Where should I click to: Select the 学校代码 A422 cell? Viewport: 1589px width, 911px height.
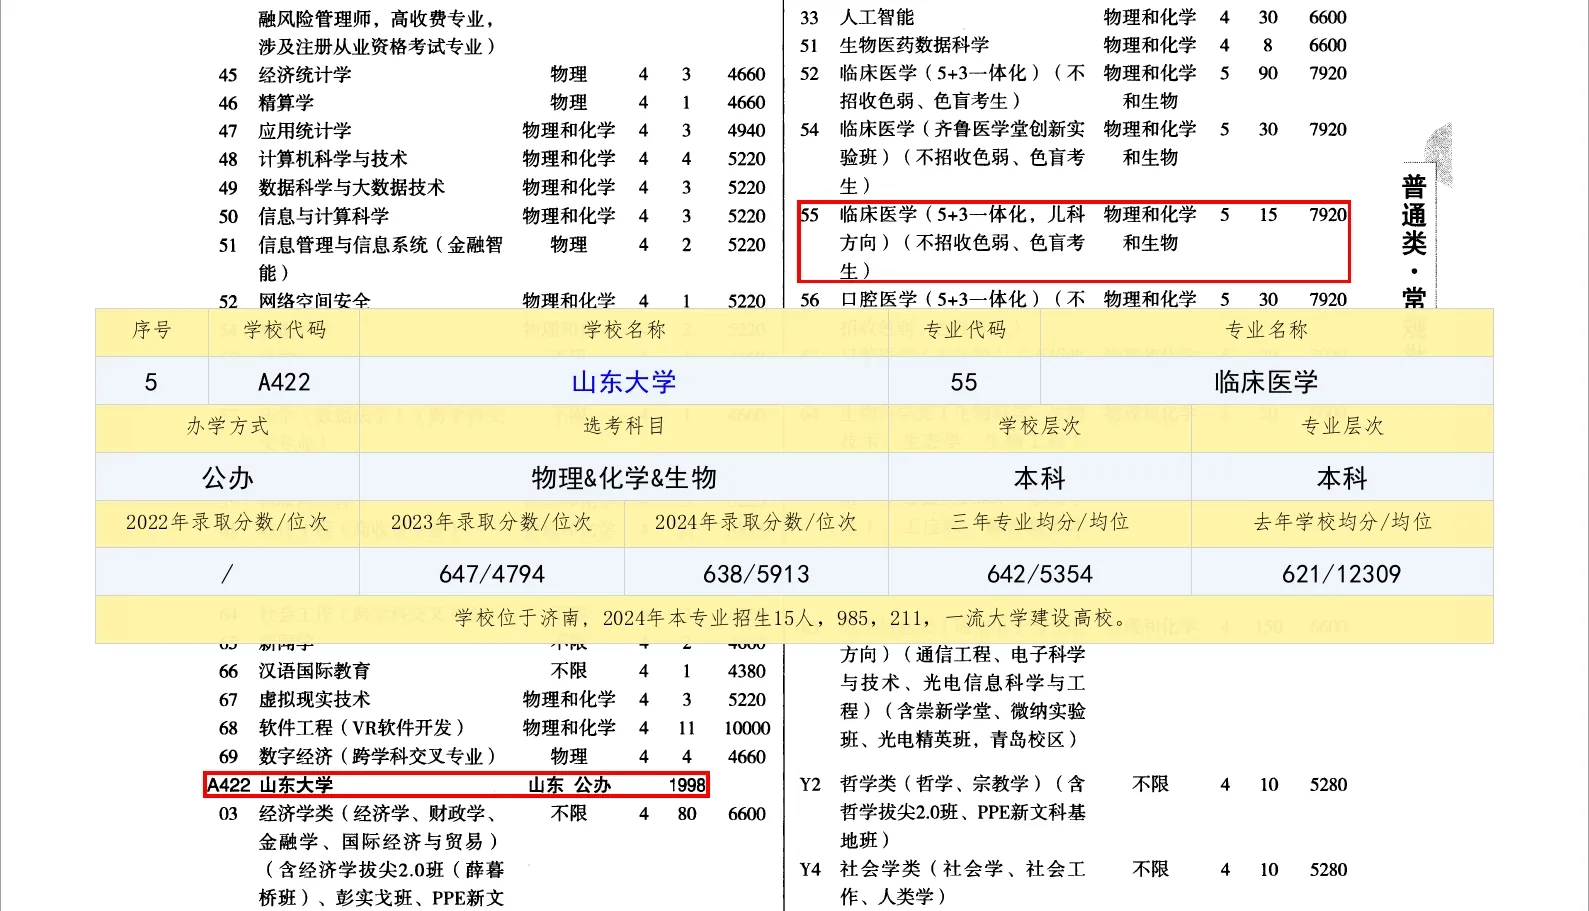[x=284, y=382]
